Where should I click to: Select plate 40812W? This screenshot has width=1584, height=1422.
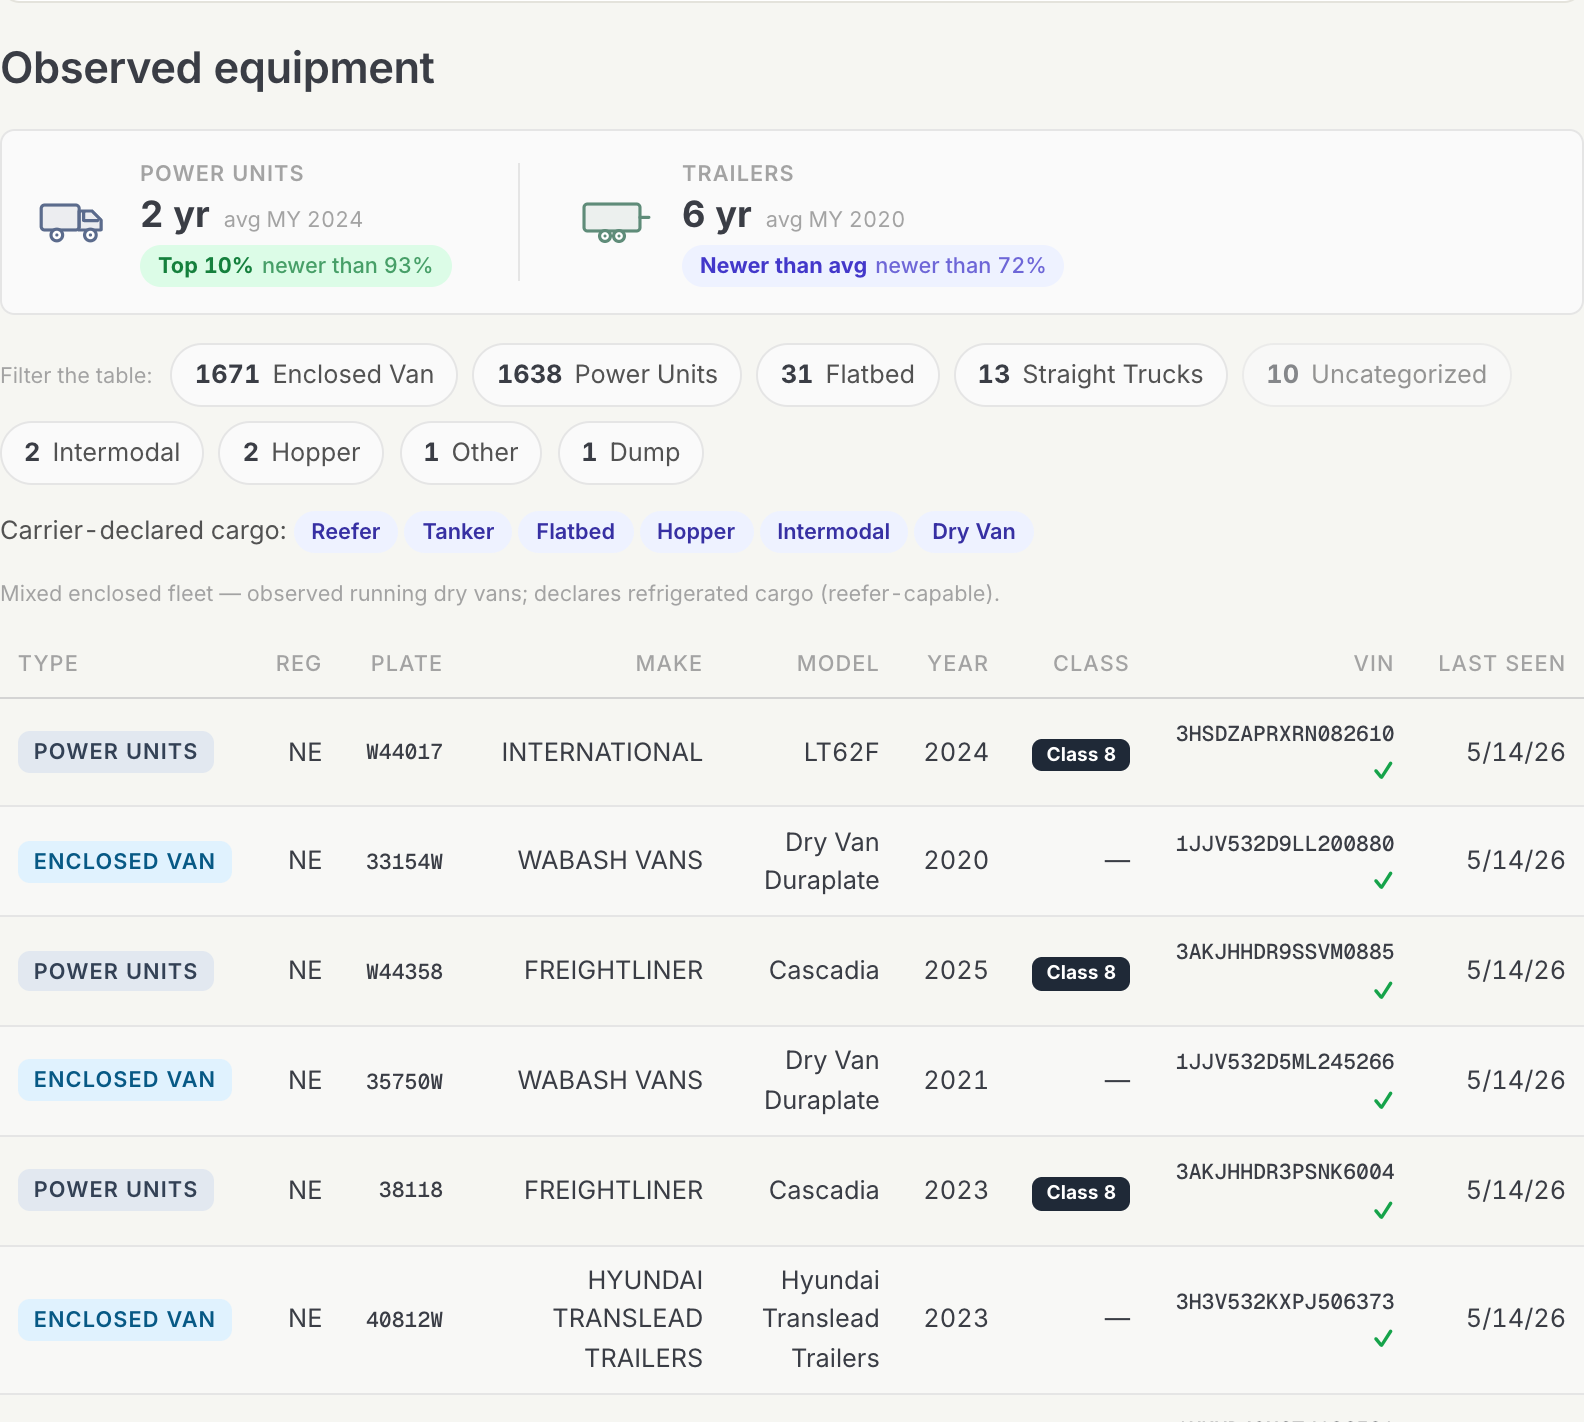coord(404,1320)
